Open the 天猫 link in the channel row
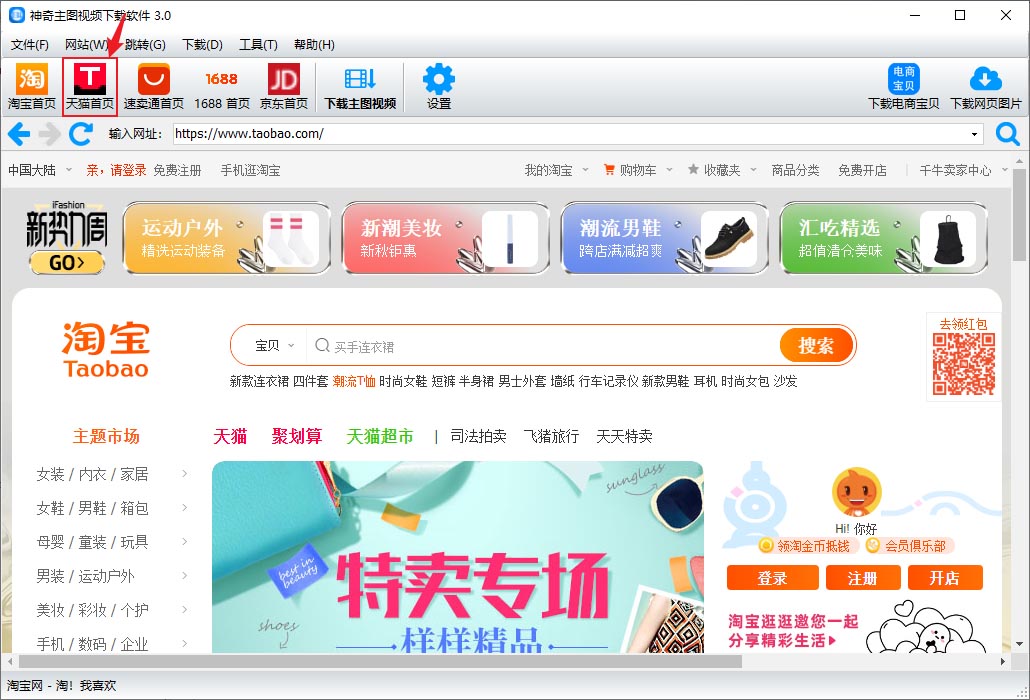1030x700 pixels. click(230, 436)
